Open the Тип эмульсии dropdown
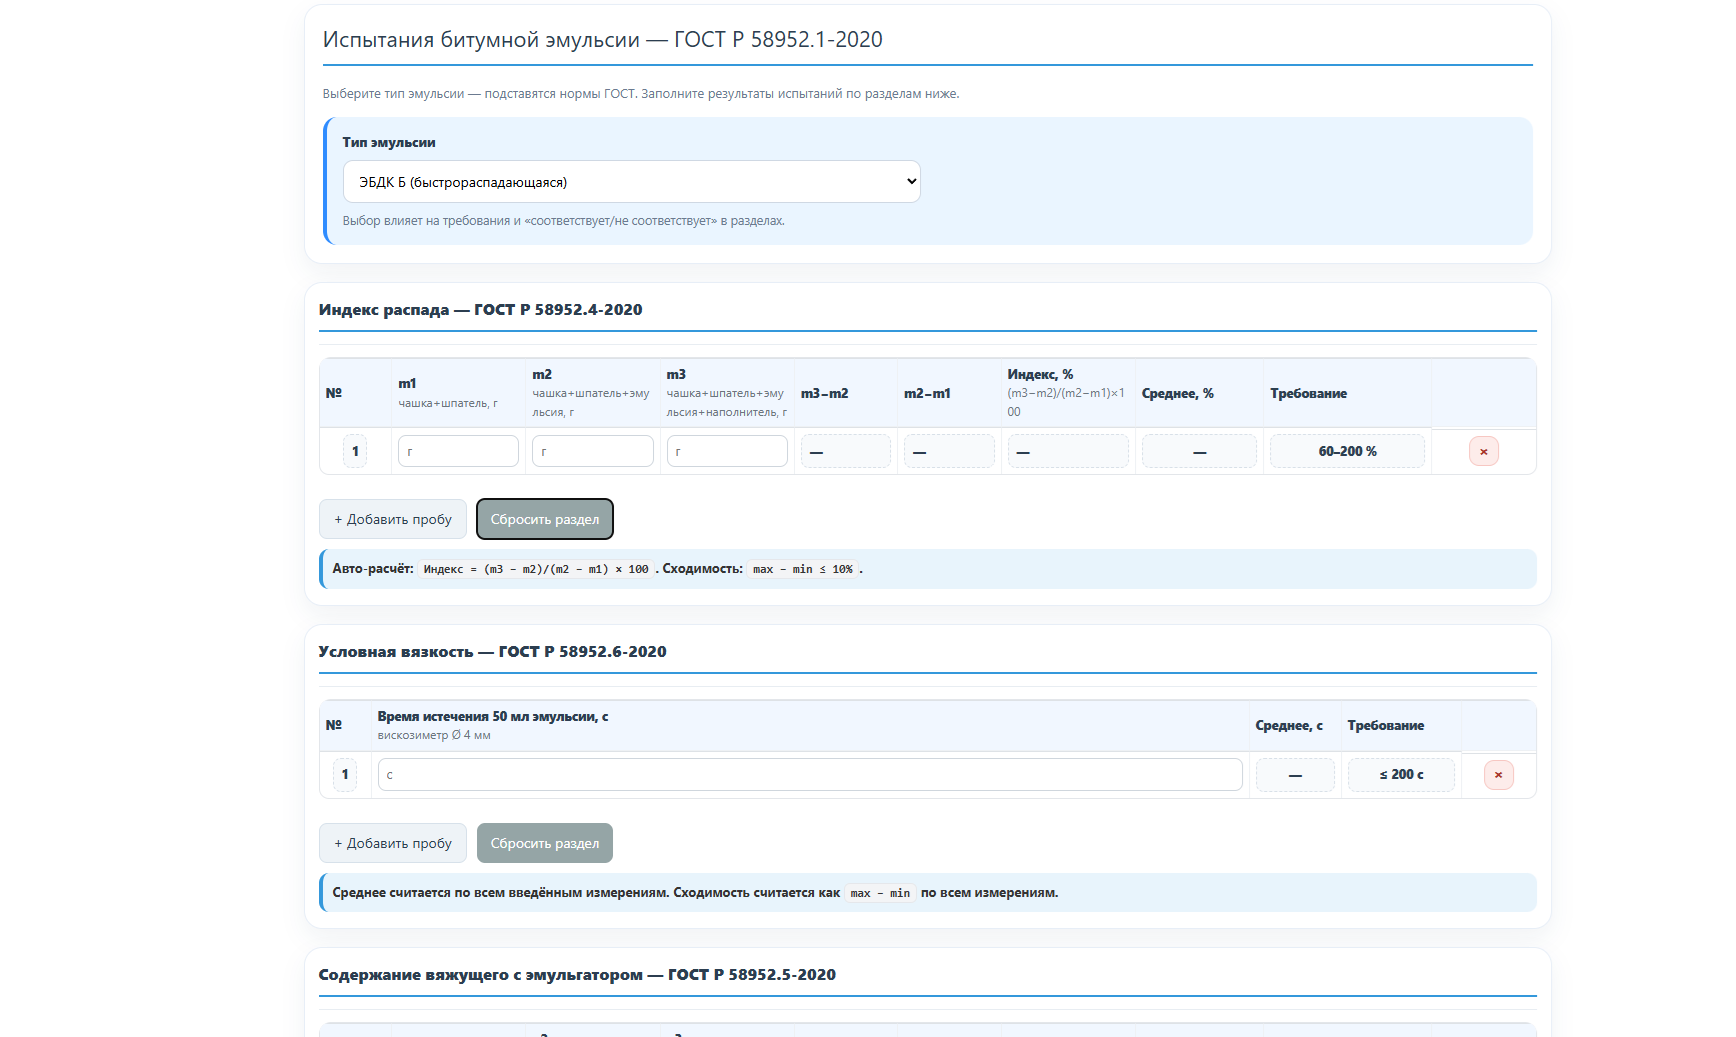 click(631, 182)
